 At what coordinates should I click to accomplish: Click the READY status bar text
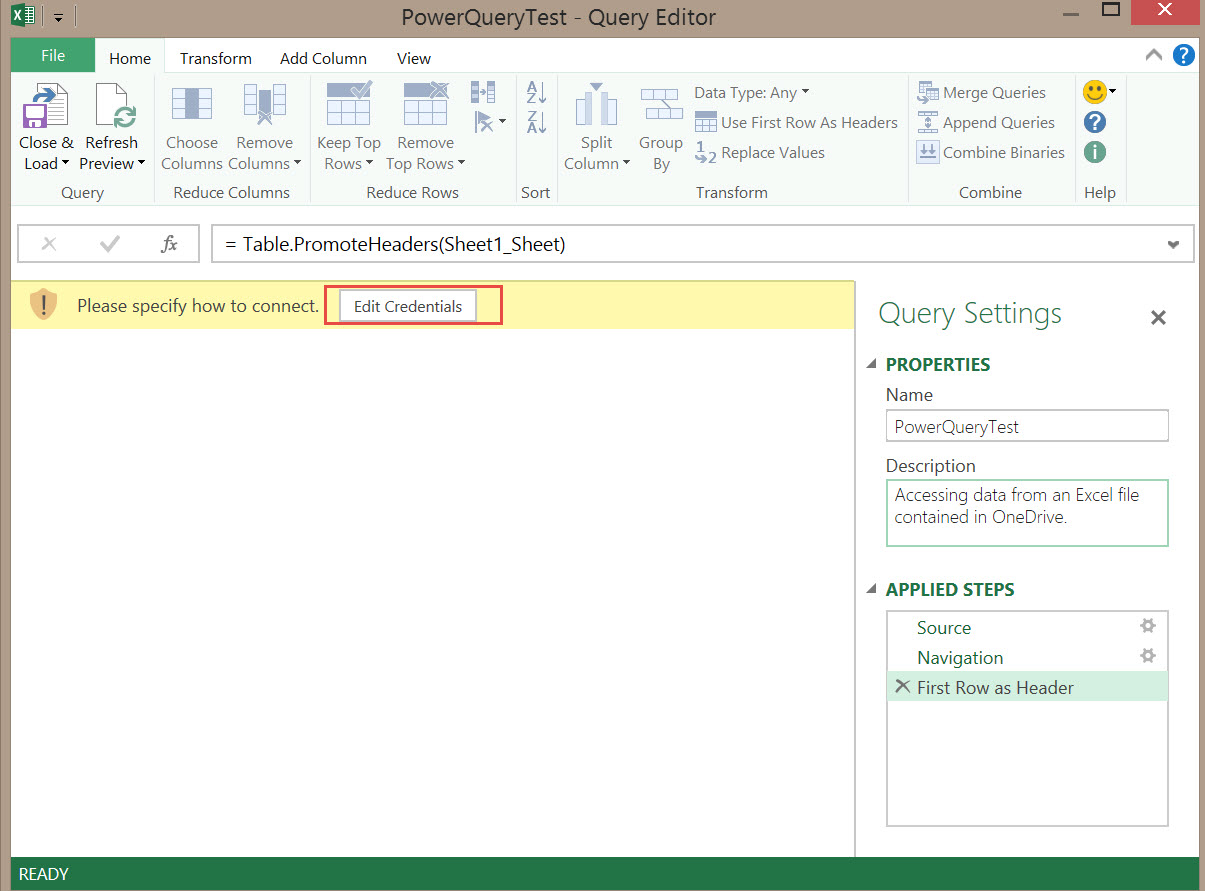coord(44,874)
